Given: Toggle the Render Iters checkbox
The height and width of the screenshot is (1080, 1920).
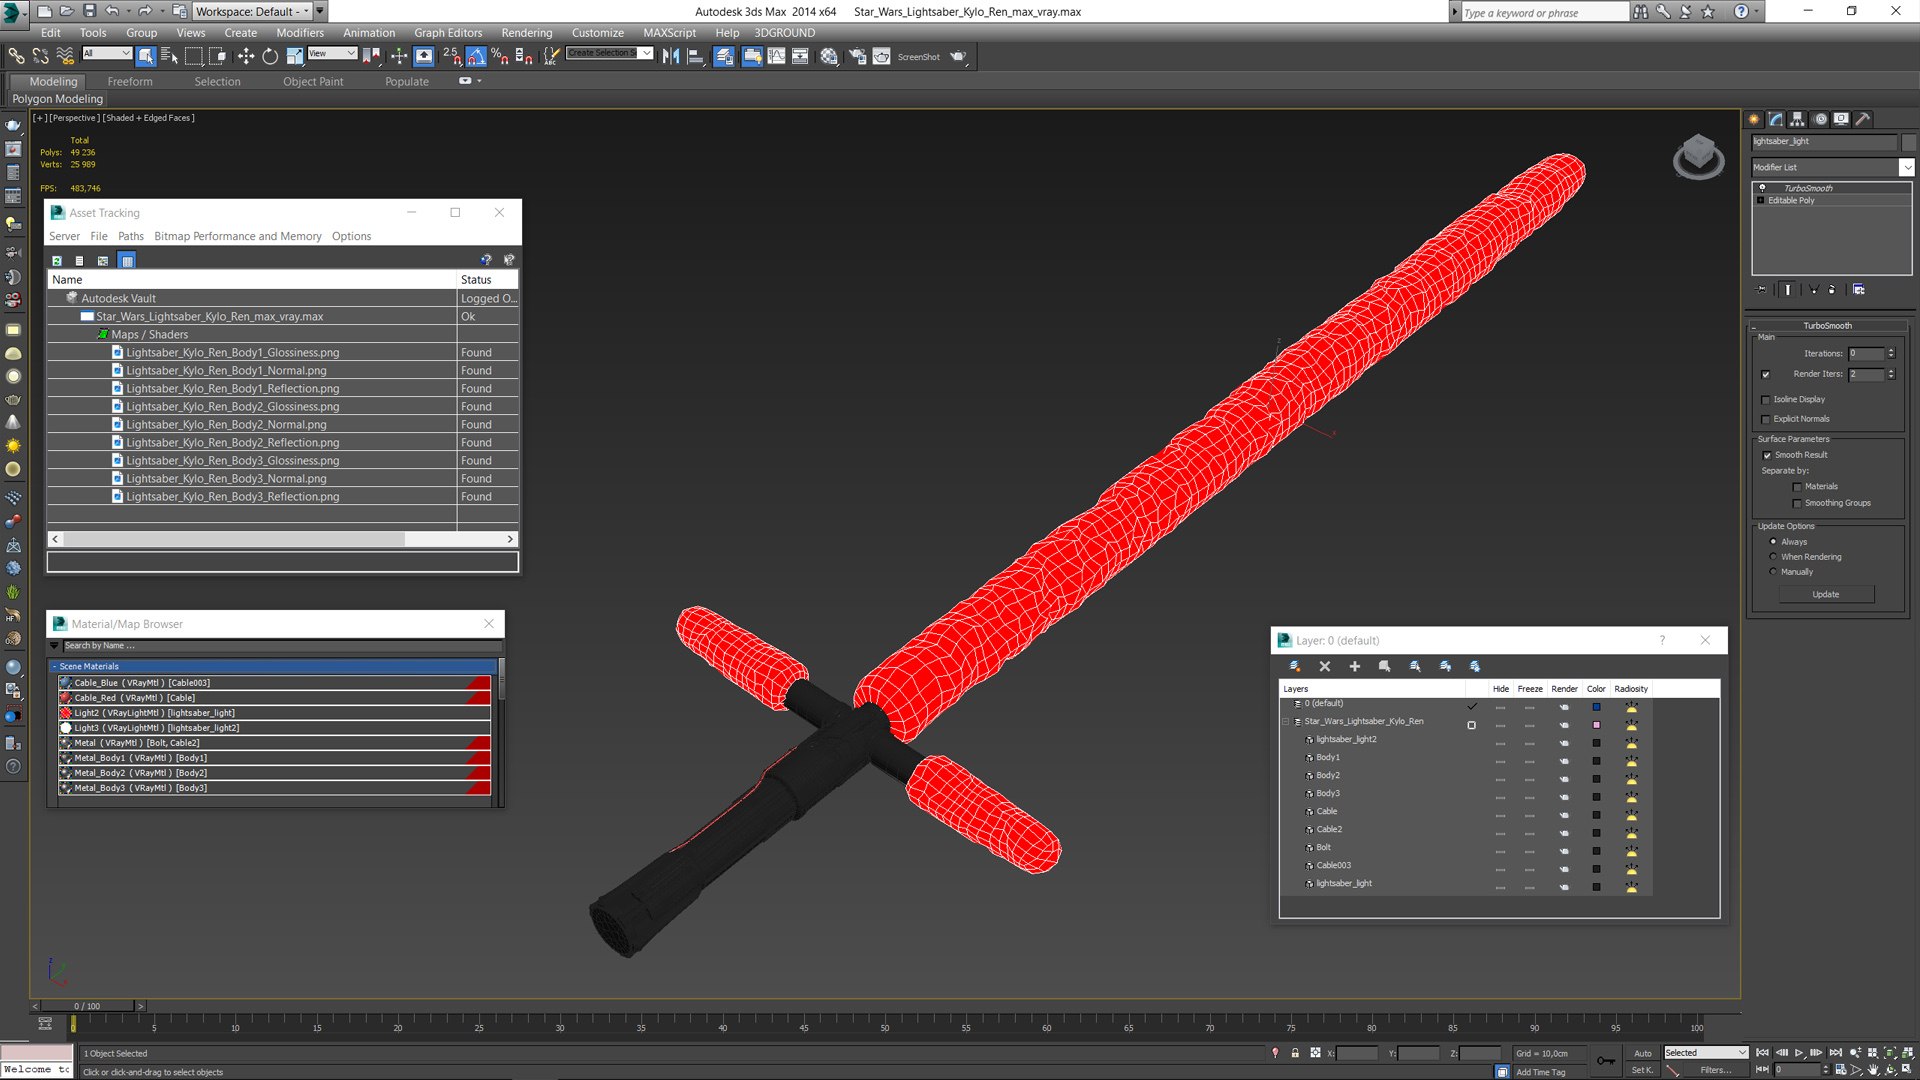Looking at the screenshot, I should coord(1766,375).
